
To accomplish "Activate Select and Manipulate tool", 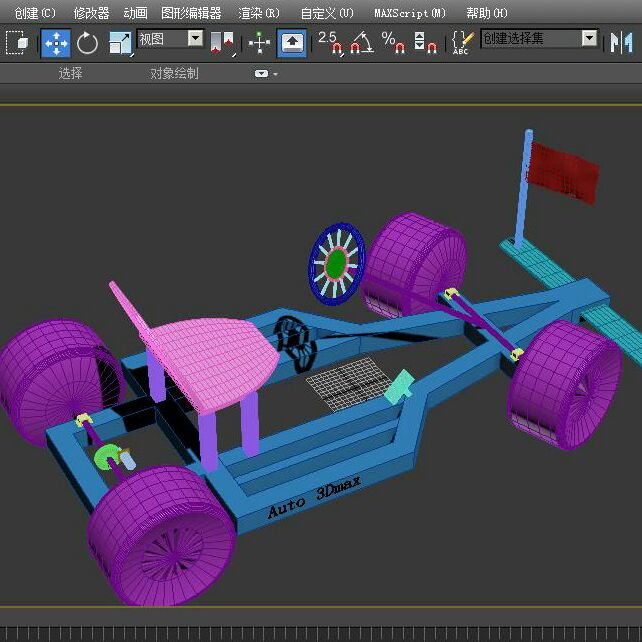I will point(260,43).
